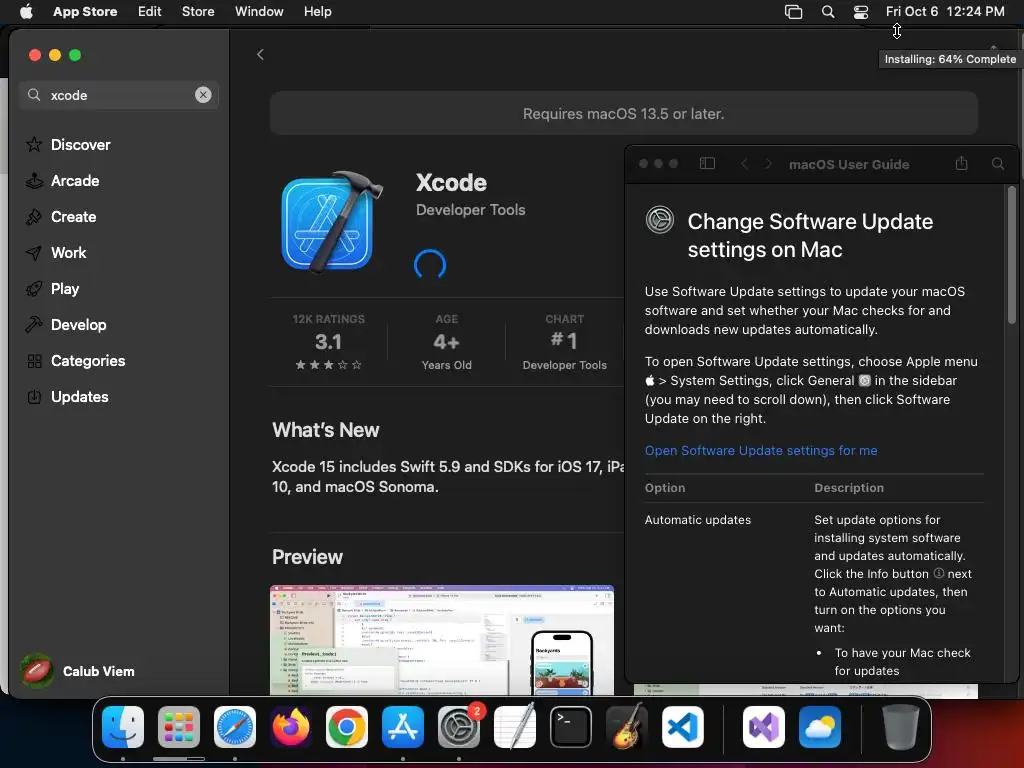Open the Apple menu
The height and width of the screenshot is (768, 1024).
coord(26,12)
